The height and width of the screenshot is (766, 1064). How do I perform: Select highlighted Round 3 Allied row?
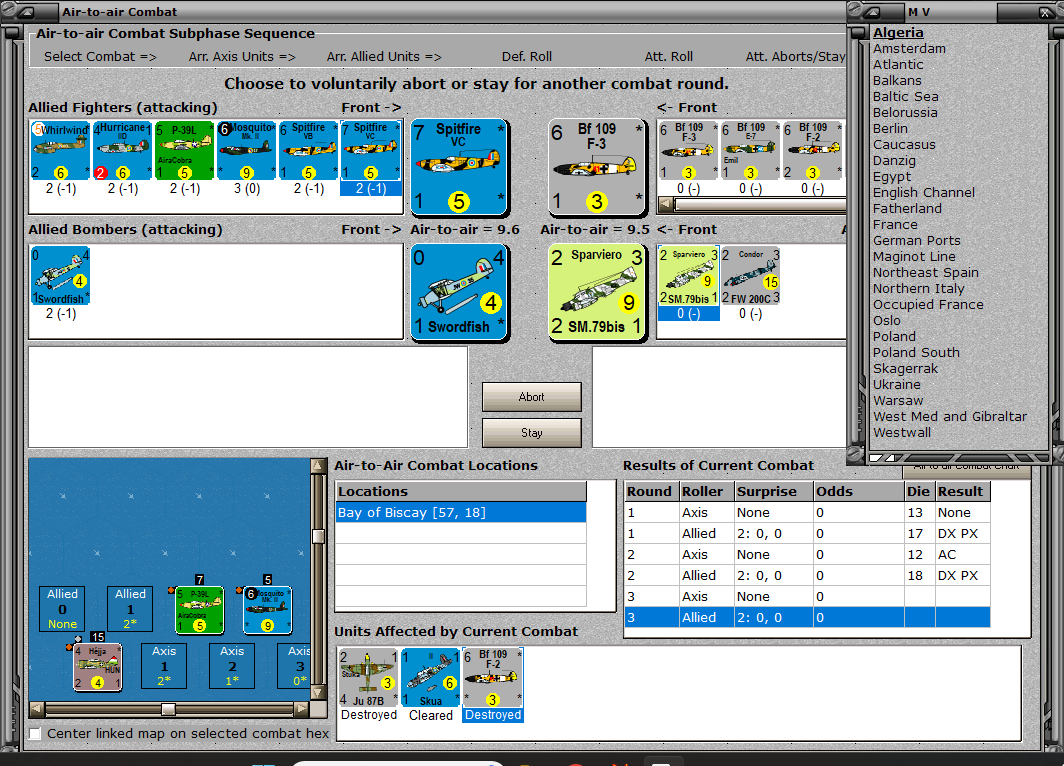click(808, 617)
